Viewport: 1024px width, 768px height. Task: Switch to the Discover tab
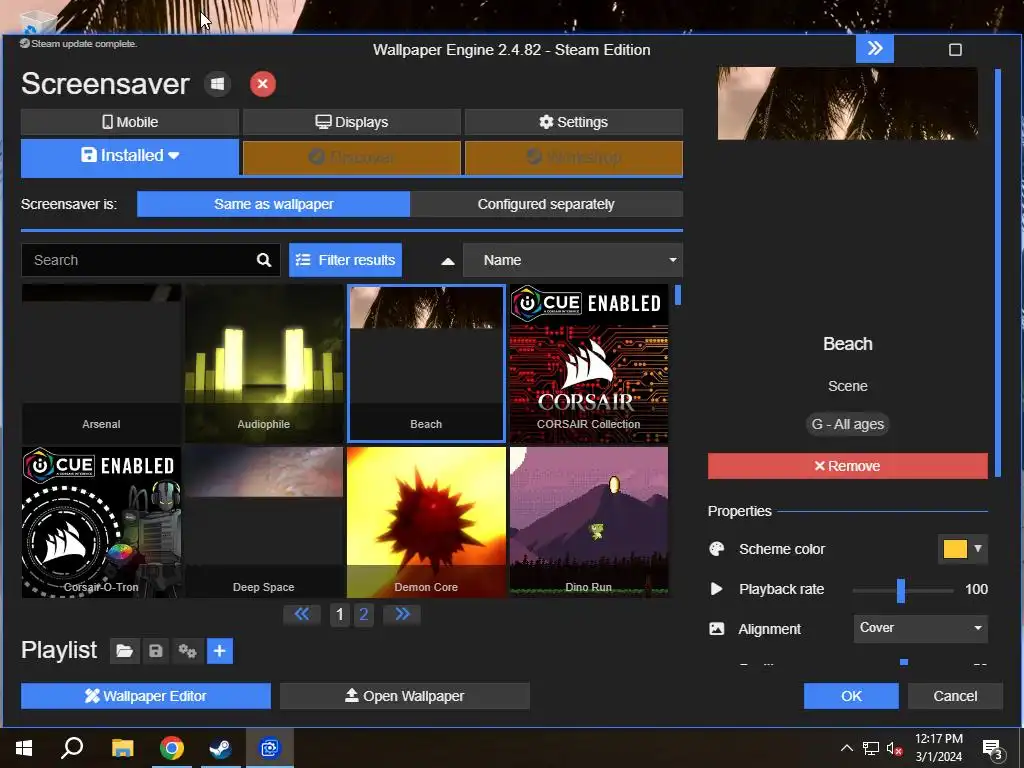point(351,157)
